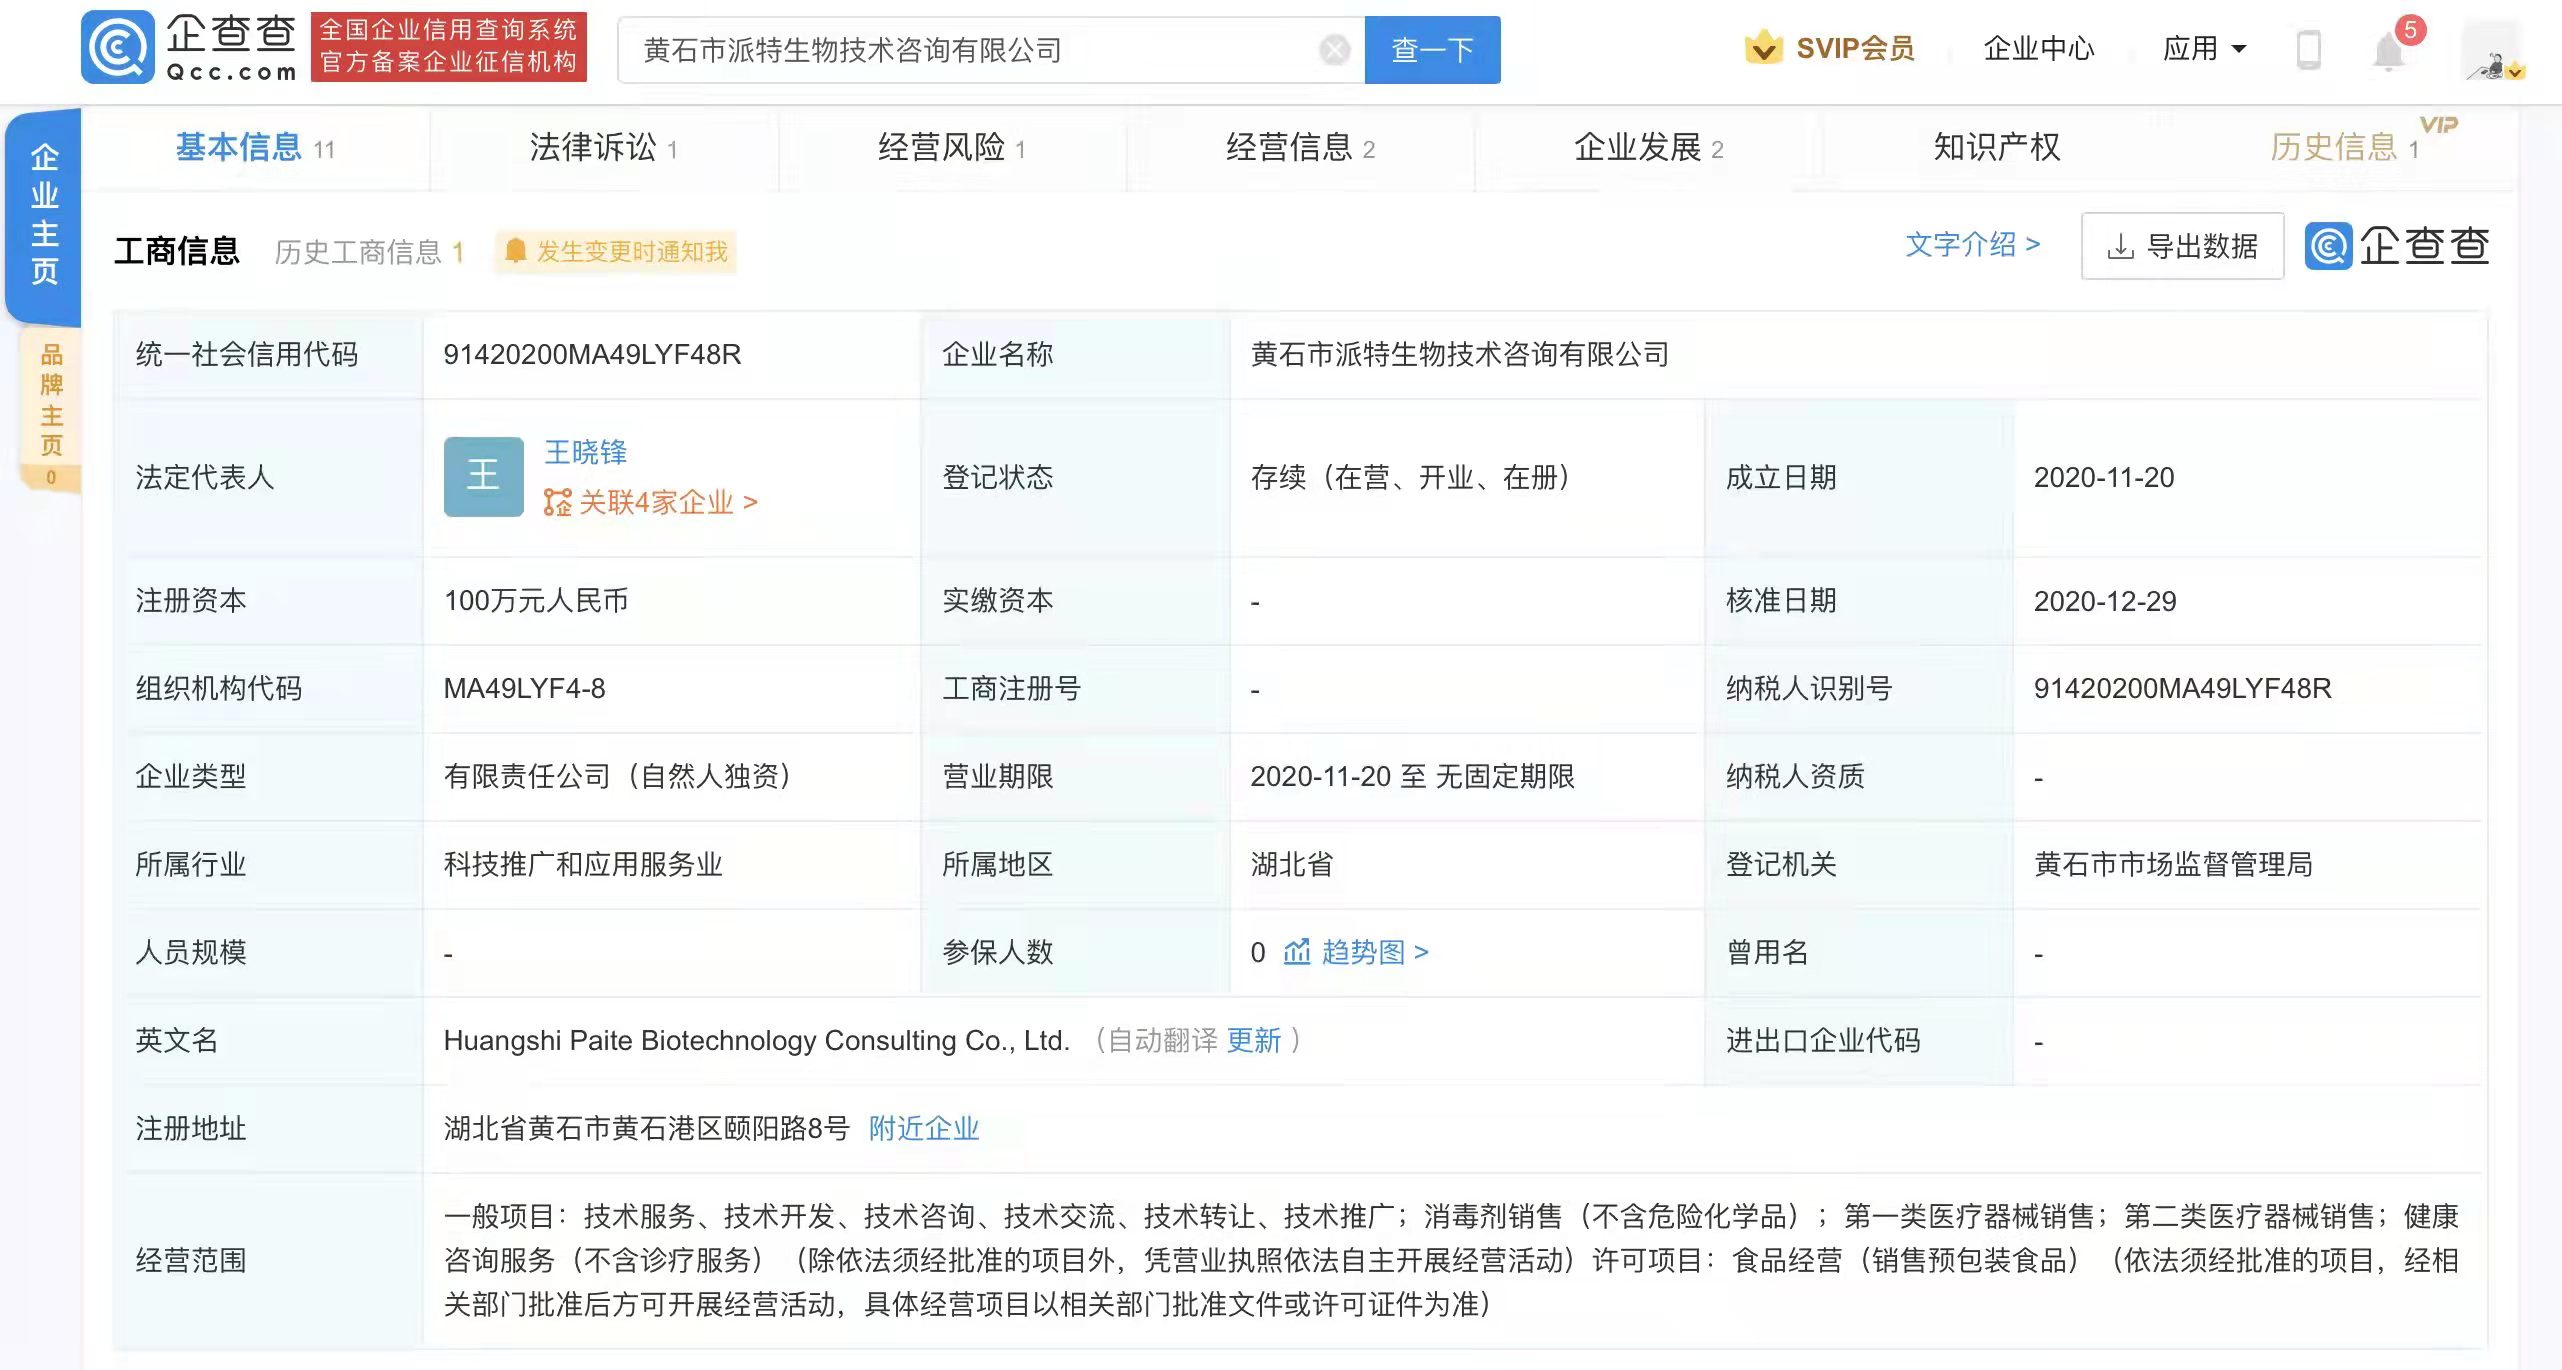
Task: Open the mobile phone app icon
Action: click(x=2308, y=49)
